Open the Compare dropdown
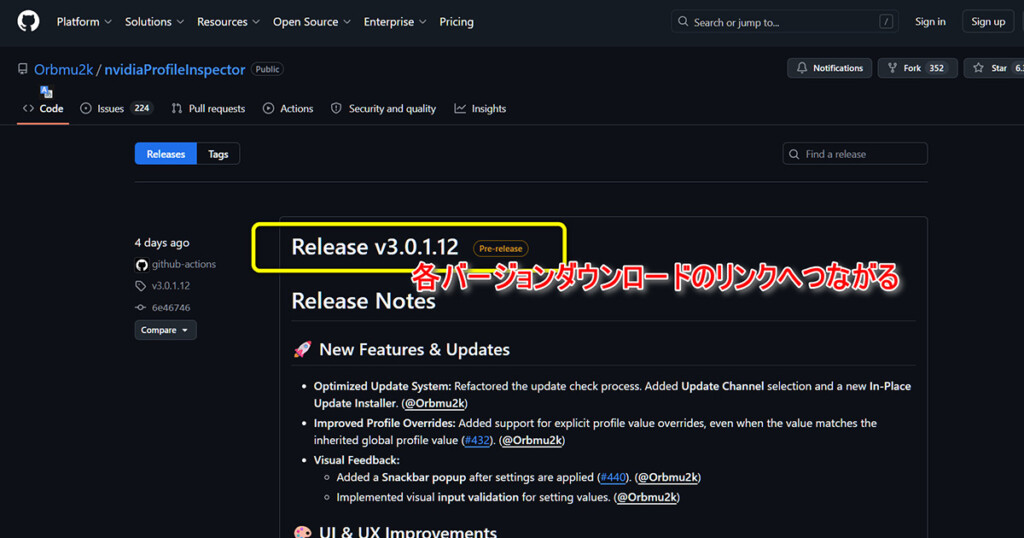The height and width of the screenshot is (538, 1024). click(x=165, y=330)
